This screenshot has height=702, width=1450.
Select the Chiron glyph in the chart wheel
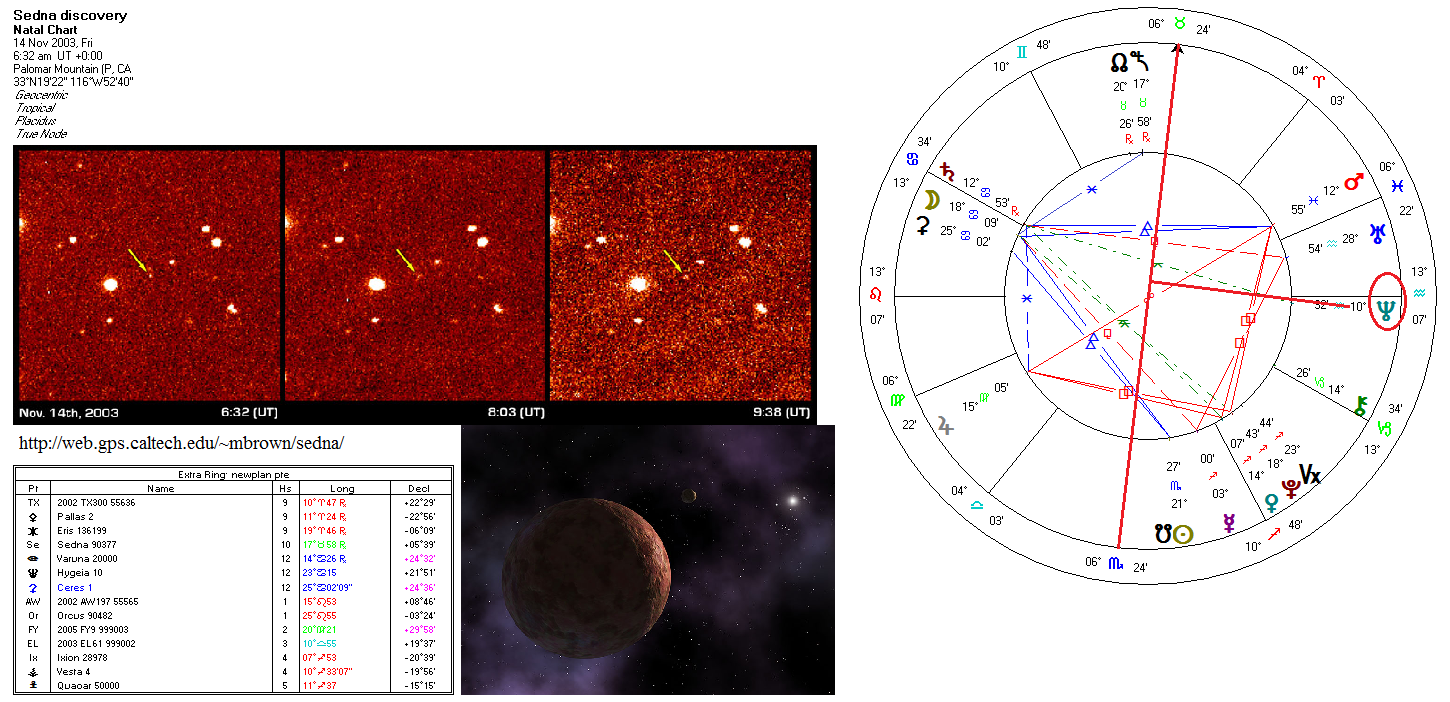[1360, 406]
